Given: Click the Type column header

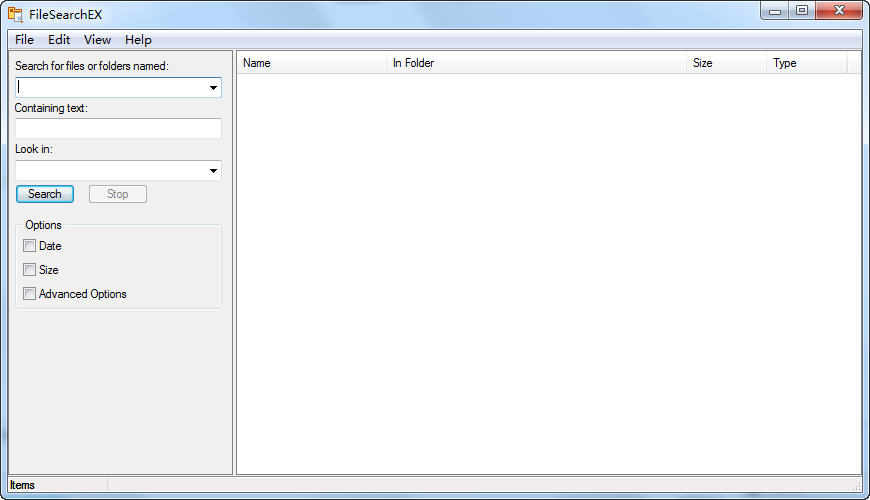Looking at the screenshot, I should 806,63.
